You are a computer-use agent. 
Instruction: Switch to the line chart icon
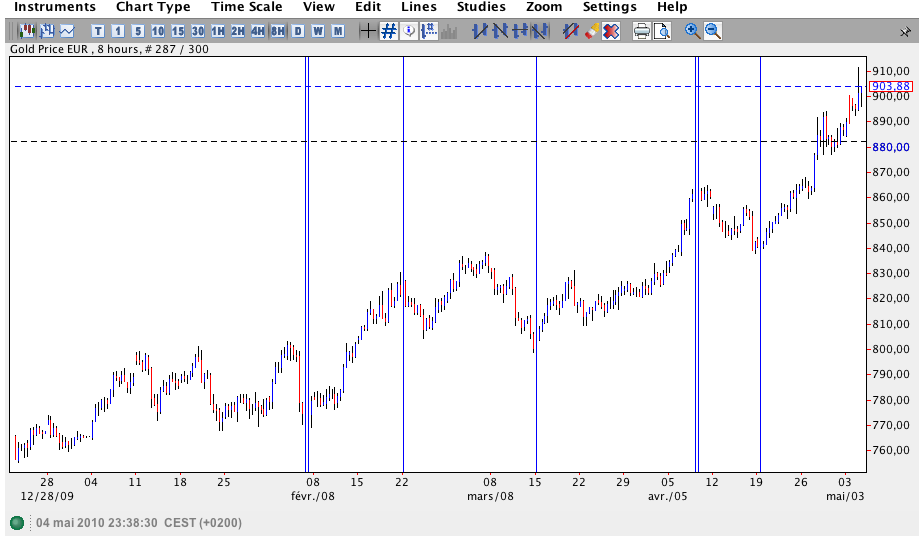(67, 31)
